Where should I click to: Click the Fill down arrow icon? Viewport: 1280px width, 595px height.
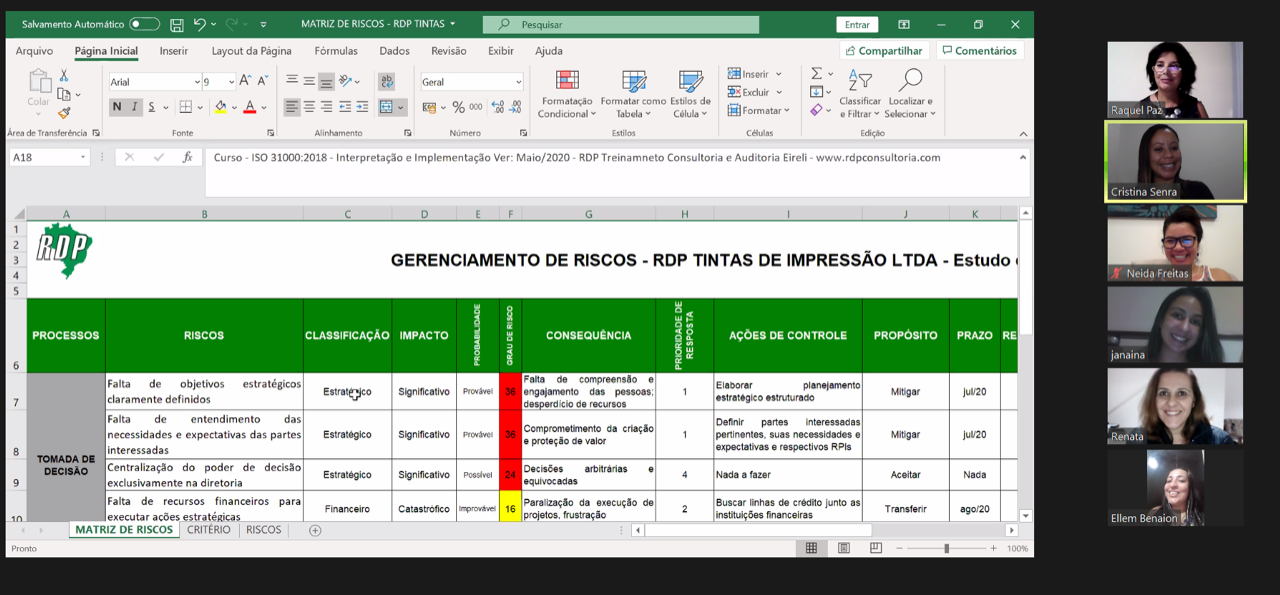[x=816, y=92]
